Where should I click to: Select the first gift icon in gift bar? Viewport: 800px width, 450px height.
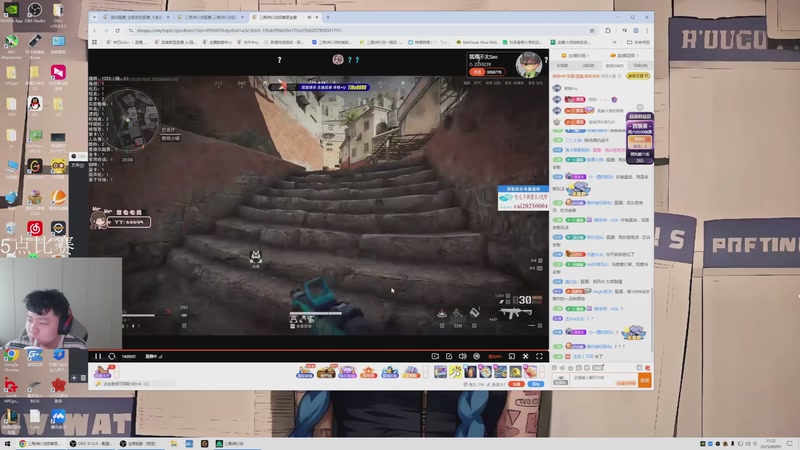click(305, 371)
